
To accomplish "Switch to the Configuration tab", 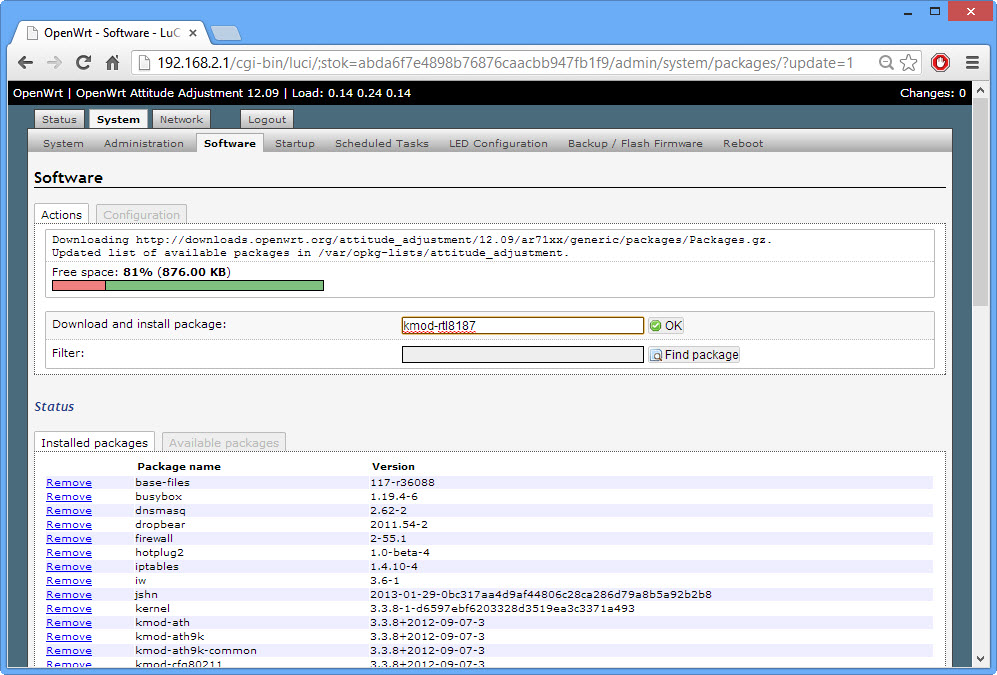I will [x=141, y=214].
